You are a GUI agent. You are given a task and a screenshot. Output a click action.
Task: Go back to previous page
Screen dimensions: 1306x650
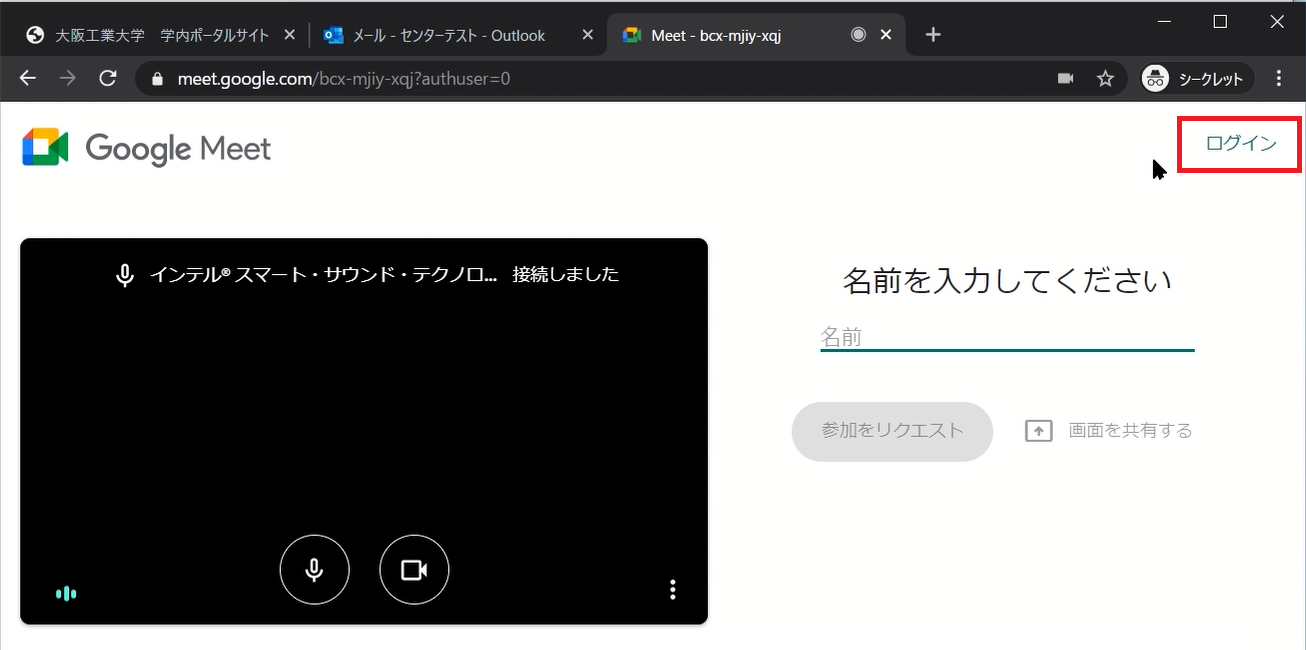point(28,78)
